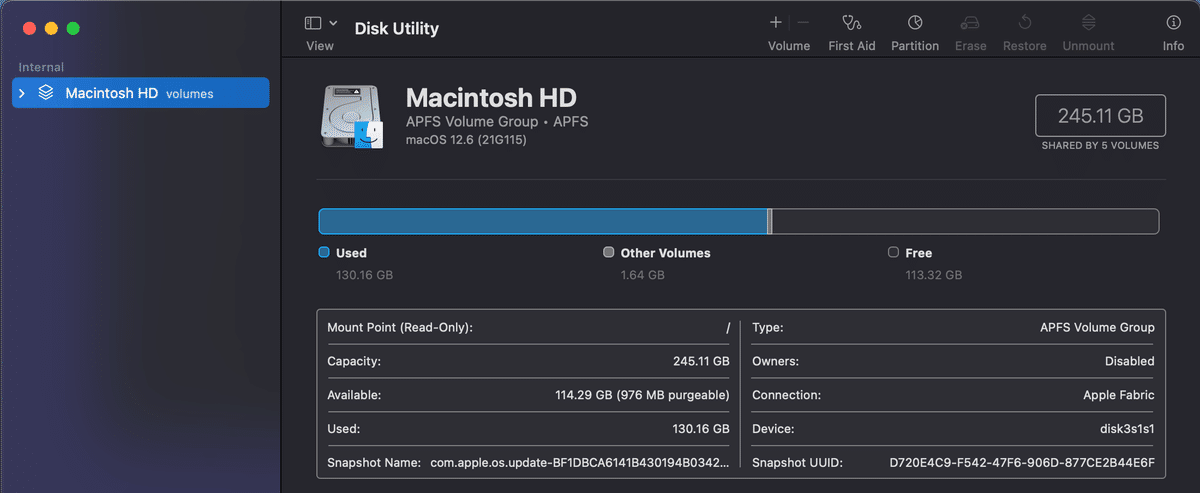This screenshot has height=493, width=1200.
Task: Click the blue Used legend swatch
Action: [x=324, y=253]
